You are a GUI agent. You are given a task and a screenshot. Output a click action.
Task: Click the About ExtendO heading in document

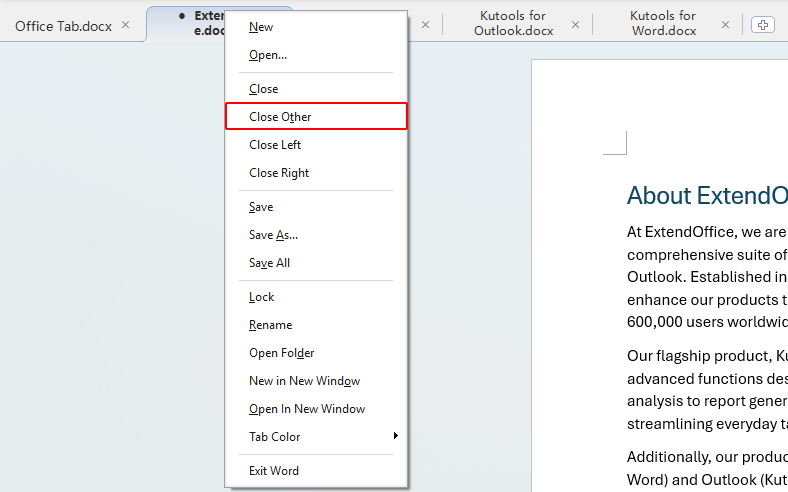pyautogui.click(x=707, y=195)
